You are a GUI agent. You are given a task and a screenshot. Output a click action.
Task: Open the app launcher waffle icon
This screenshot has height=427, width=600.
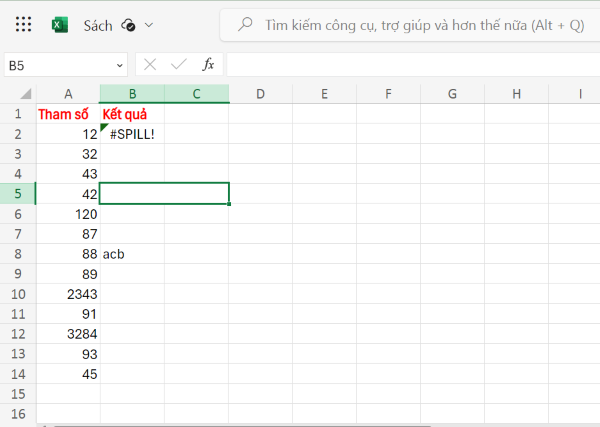(24, 25)
